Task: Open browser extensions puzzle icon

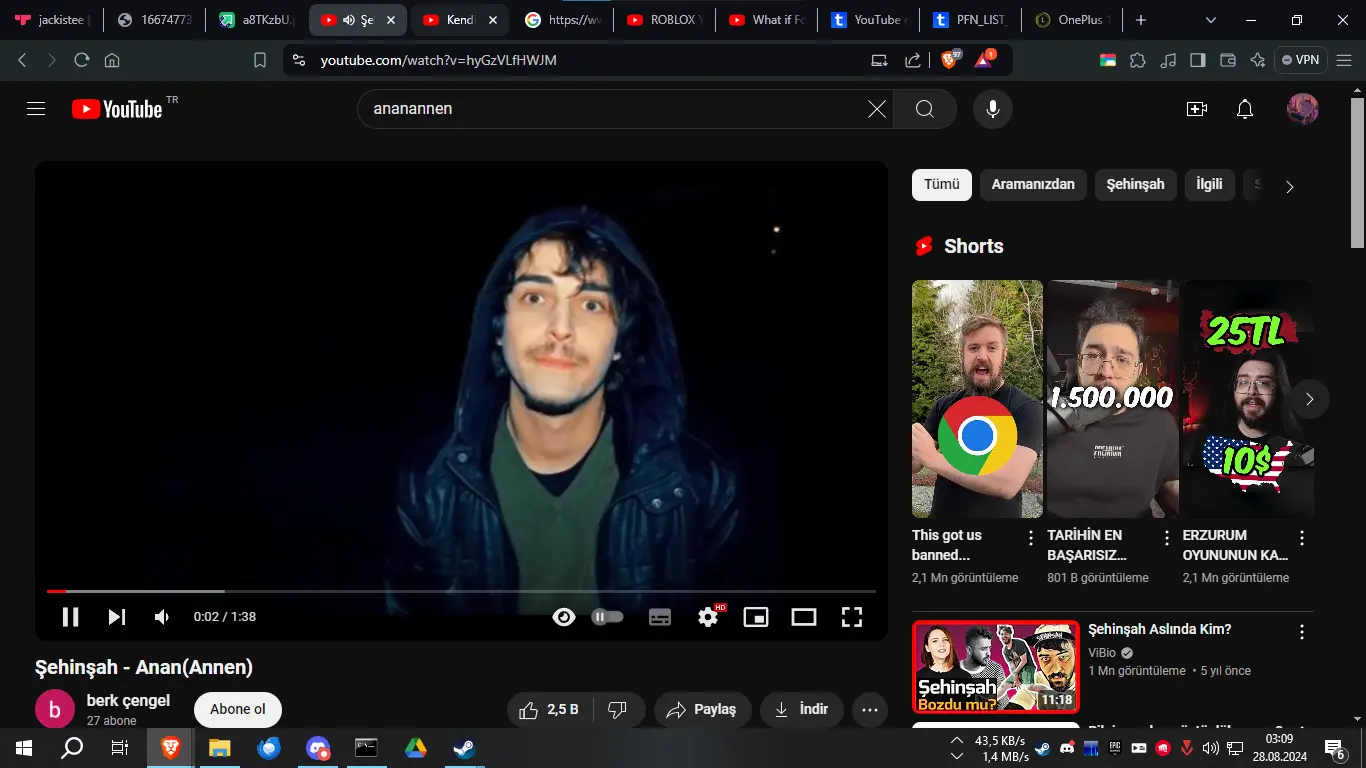Action: pyautogui.click(x=1138, y=60)
